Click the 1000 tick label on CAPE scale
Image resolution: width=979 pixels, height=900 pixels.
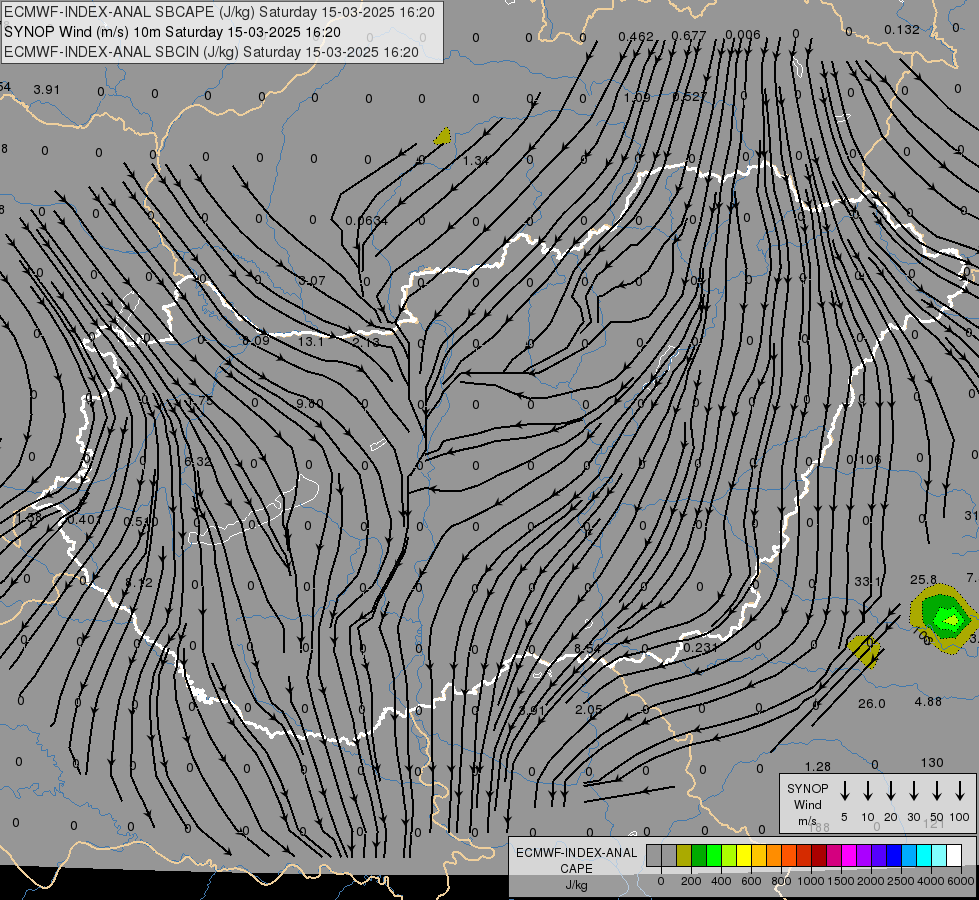pos(810,881)
